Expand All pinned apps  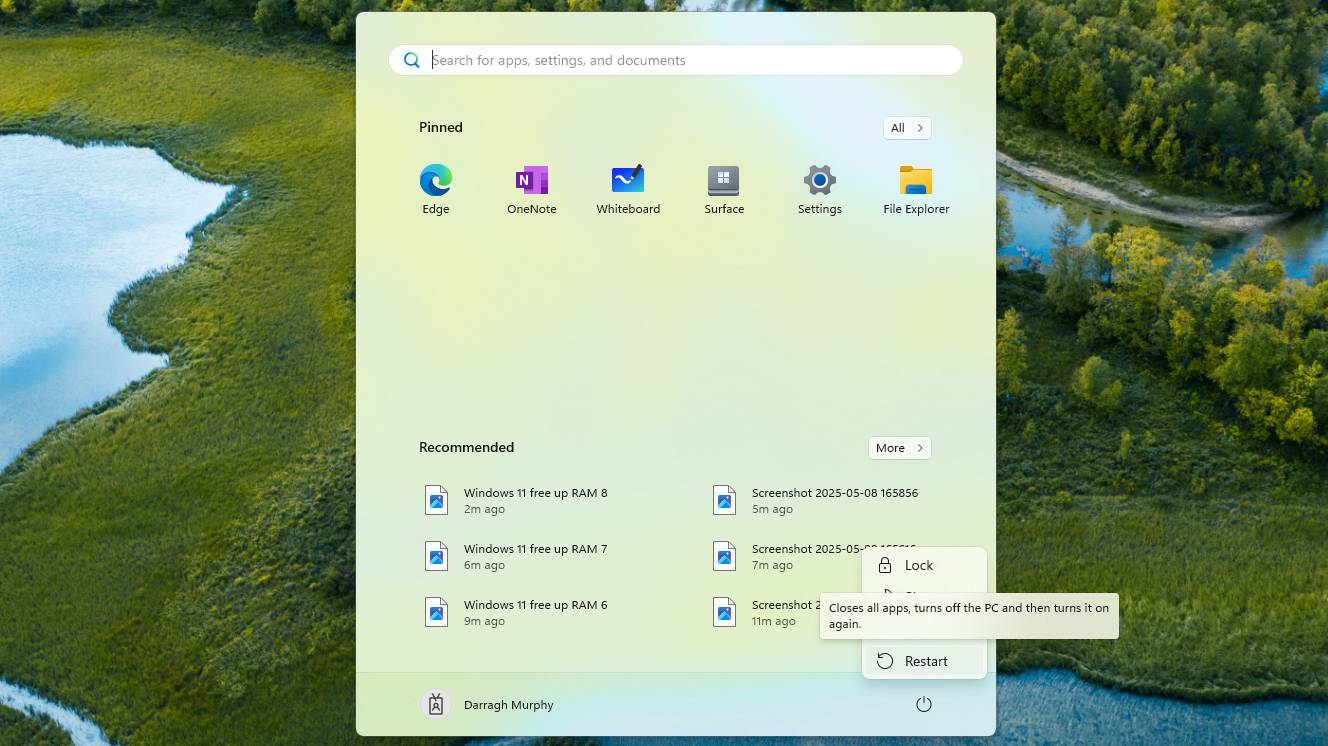point(905,127)
